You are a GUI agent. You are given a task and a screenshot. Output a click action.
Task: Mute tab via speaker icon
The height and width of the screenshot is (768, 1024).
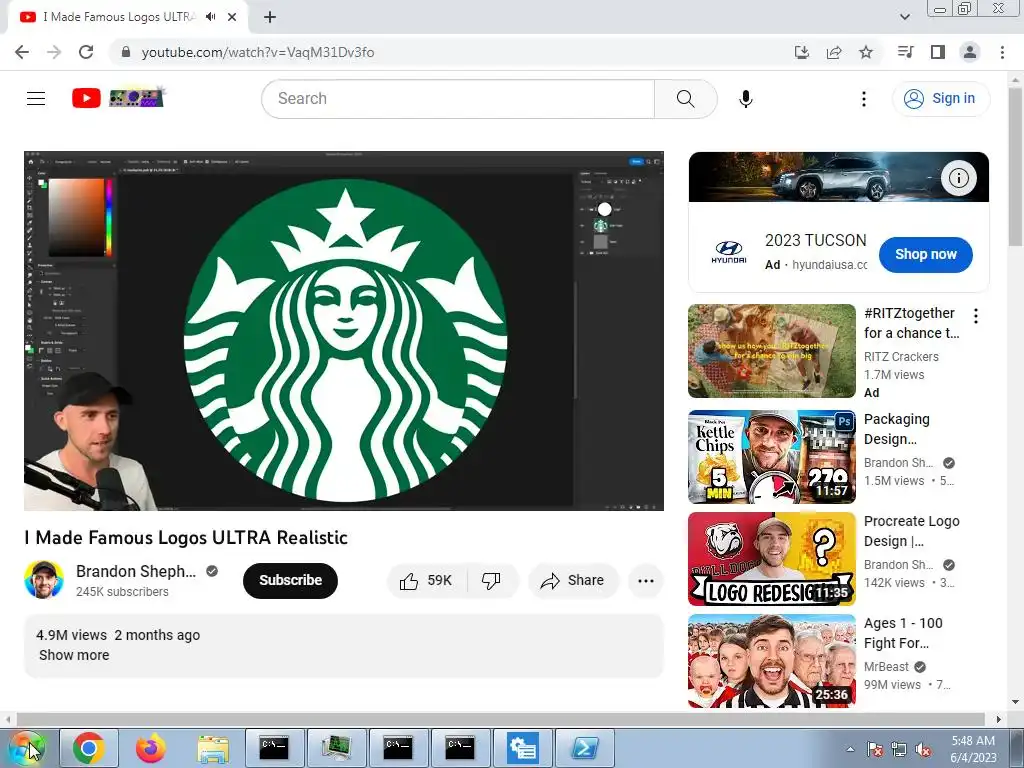(x=210, y=17)
